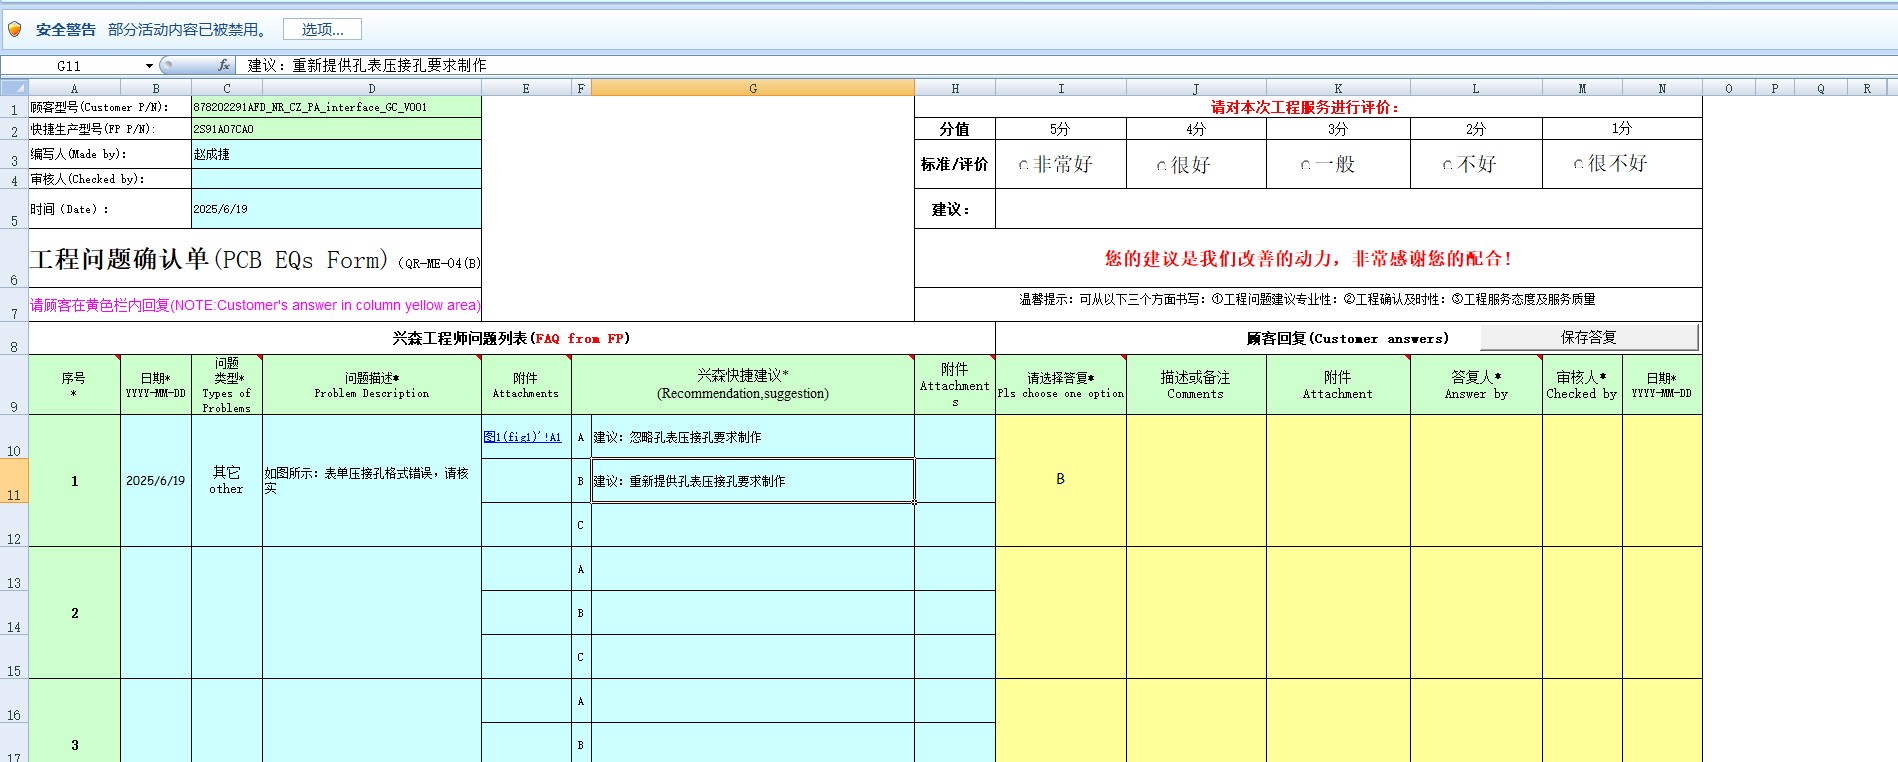The width and height of the screenshot is (1898, 762).
Task: Click problem description cell 如图所示: 表单压接孔格式错误
Action: pyautogui.click(x=372, y=481)
